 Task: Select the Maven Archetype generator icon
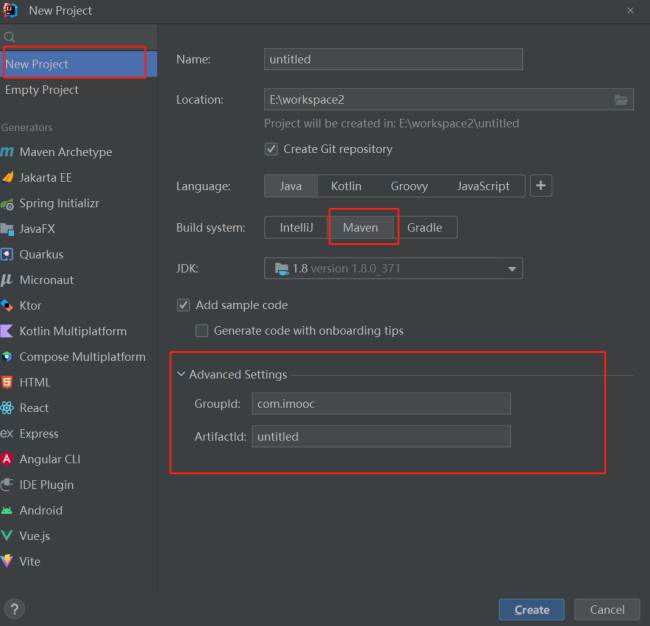click(x=8, y=152)
